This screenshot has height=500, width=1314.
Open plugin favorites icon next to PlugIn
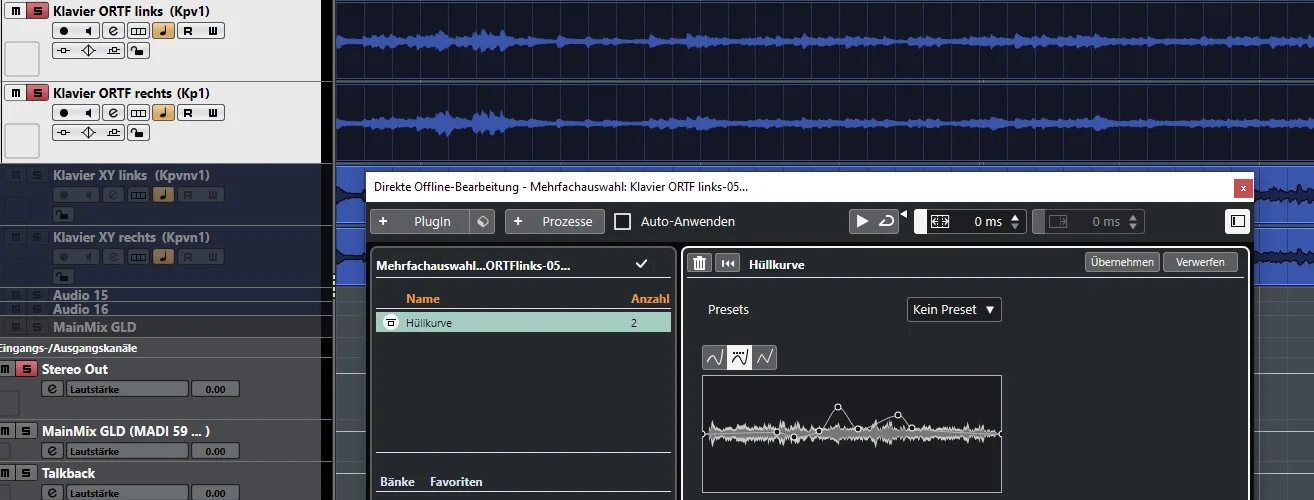pos(482,221)
